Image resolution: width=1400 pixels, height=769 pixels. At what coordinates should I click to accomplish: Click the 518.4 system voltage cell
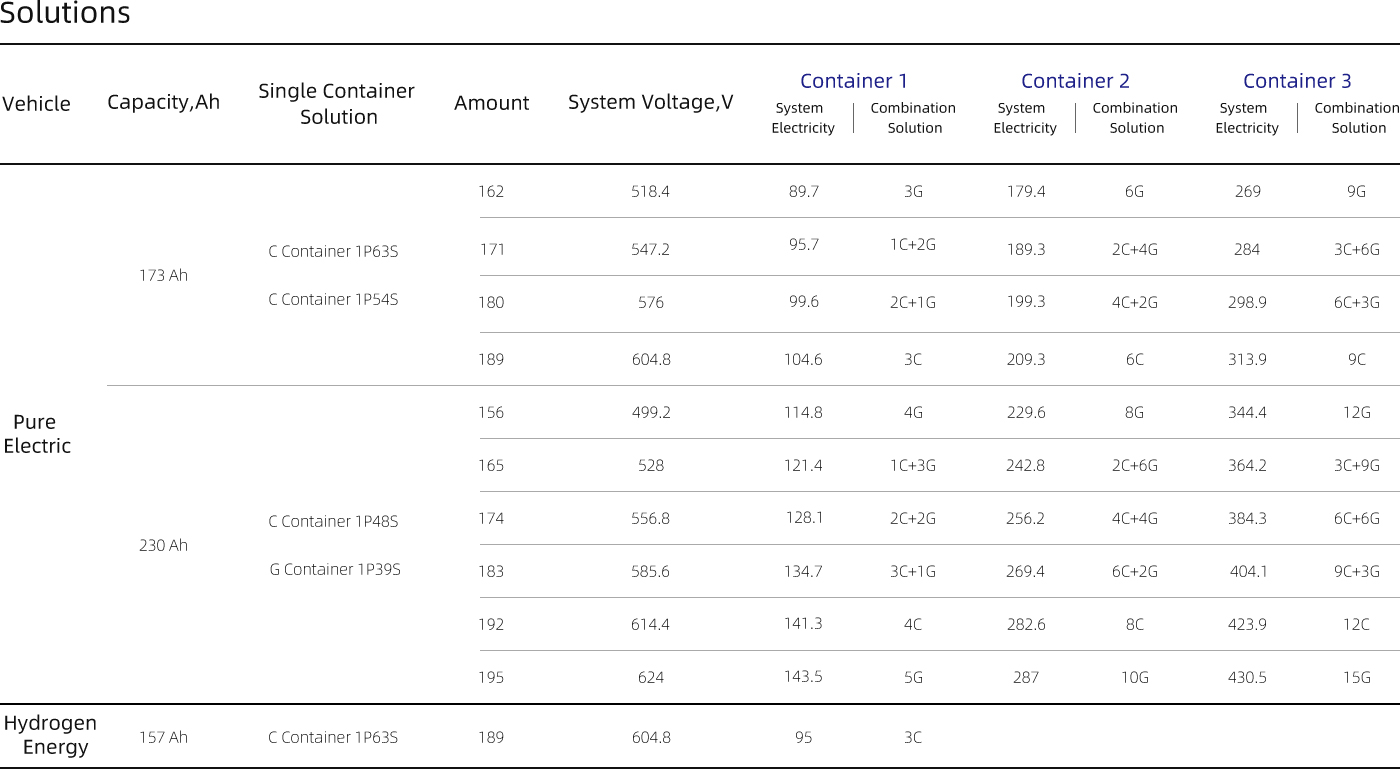[x=650, y=191]
